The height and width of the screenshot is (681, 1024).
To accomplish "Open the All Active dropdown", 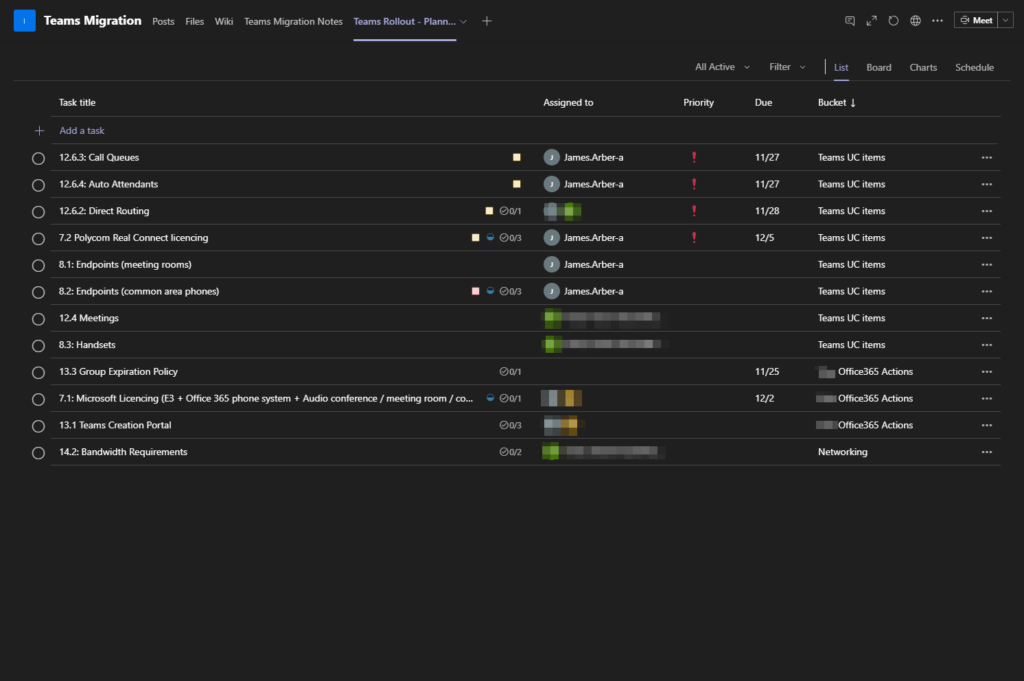I will pyautogui.click(x=722, y=67).
